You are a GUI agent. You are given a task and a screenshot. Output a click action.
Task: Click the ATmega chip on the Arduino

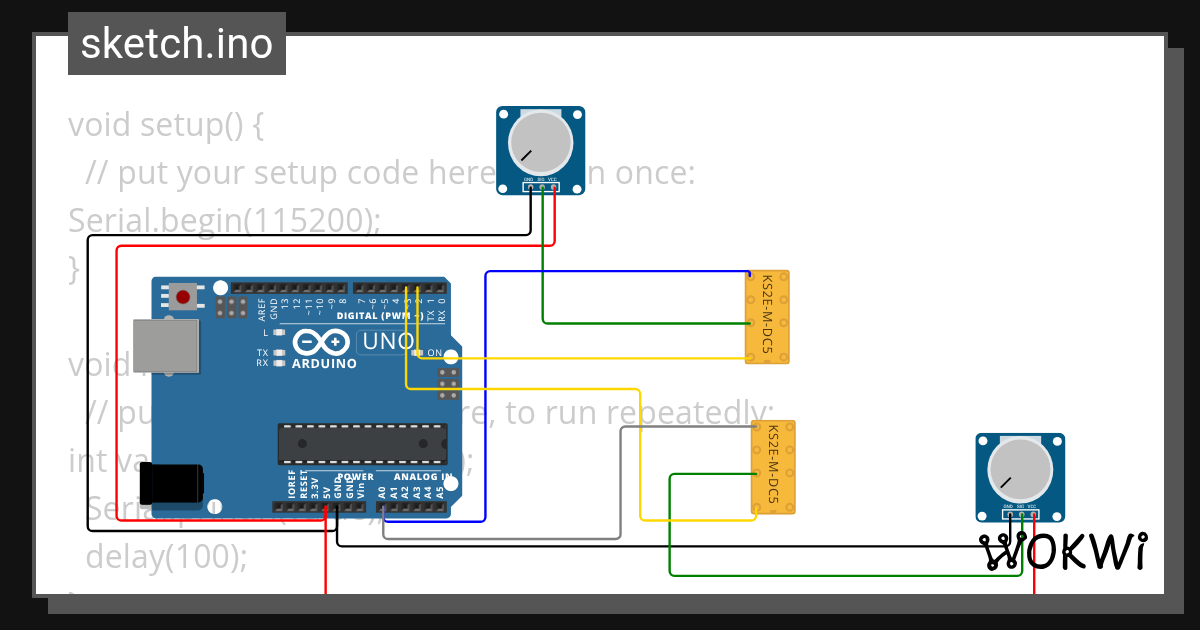361,443
